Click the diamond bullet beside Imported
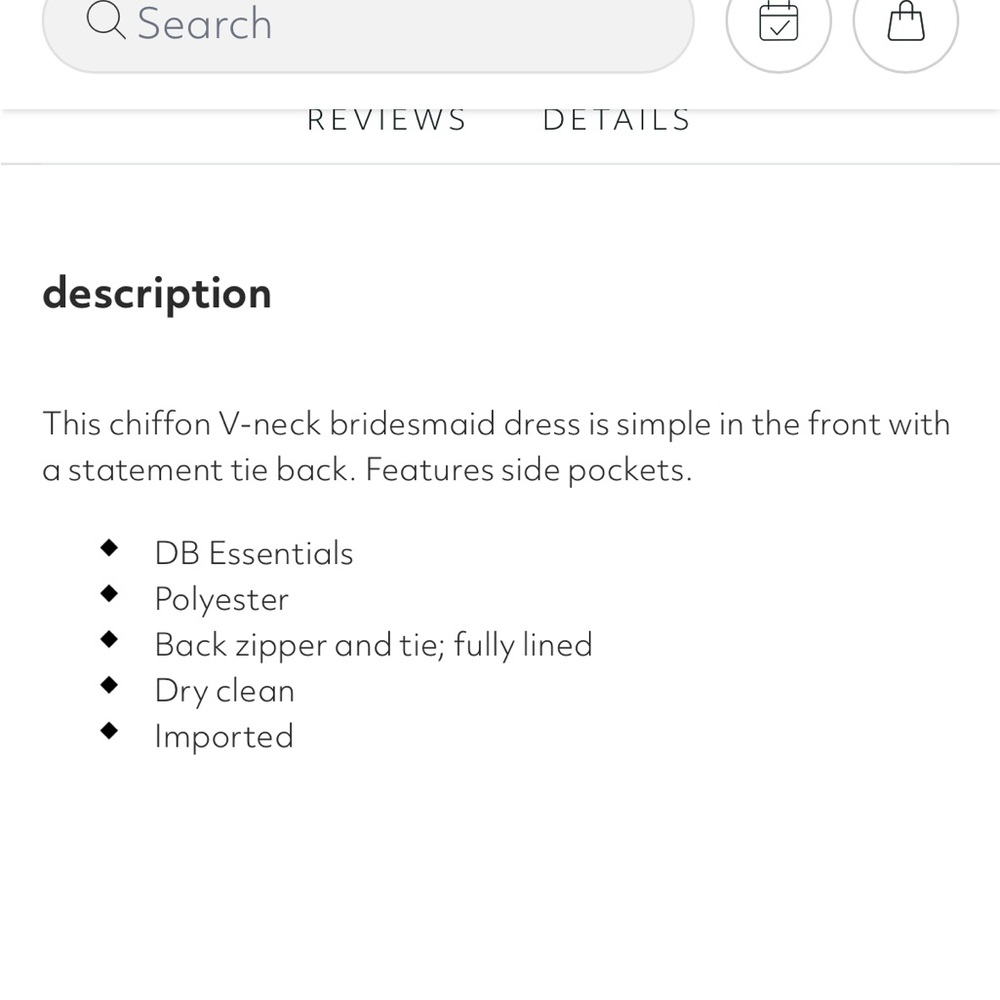Image resolution: width=1000 pixels, height=1000 pixels. pos(109,731)
